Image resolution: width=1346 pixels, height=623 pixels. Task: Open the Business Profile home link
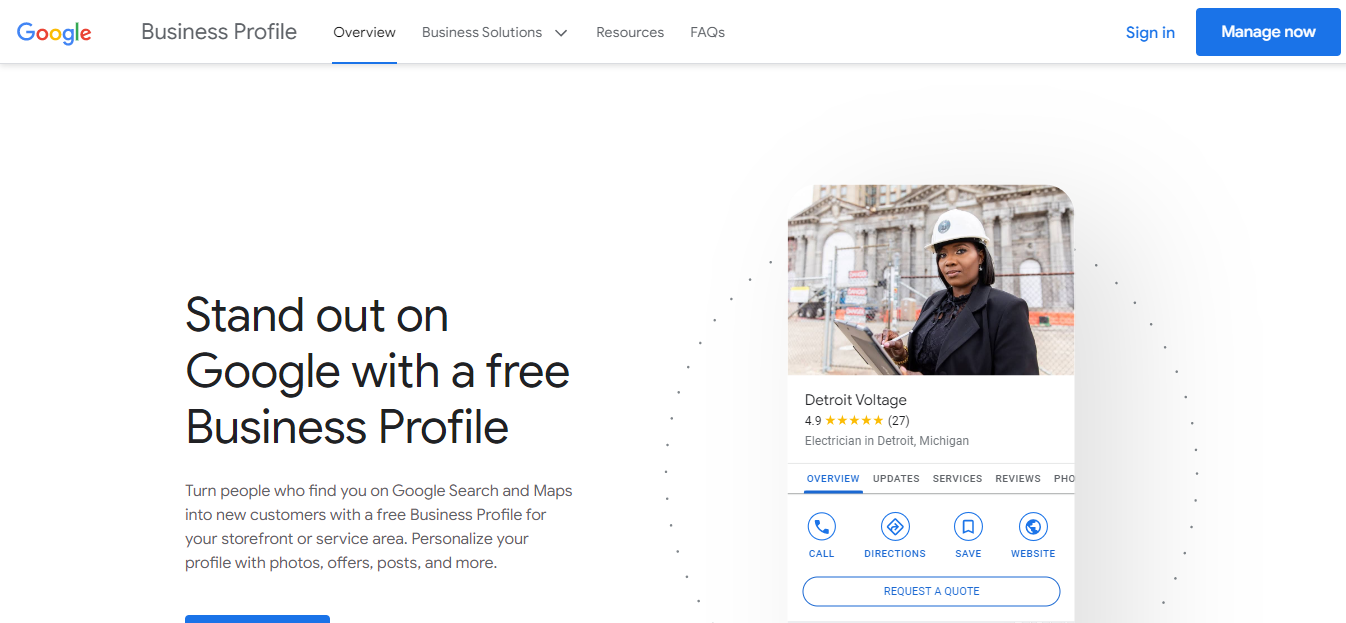coord(219,32)
